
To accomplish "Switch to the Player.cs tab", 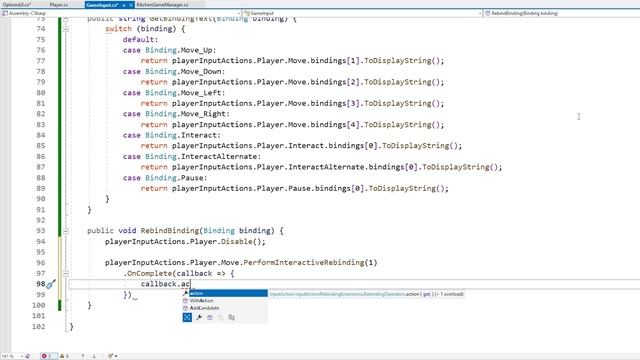I will coord(59,5).
